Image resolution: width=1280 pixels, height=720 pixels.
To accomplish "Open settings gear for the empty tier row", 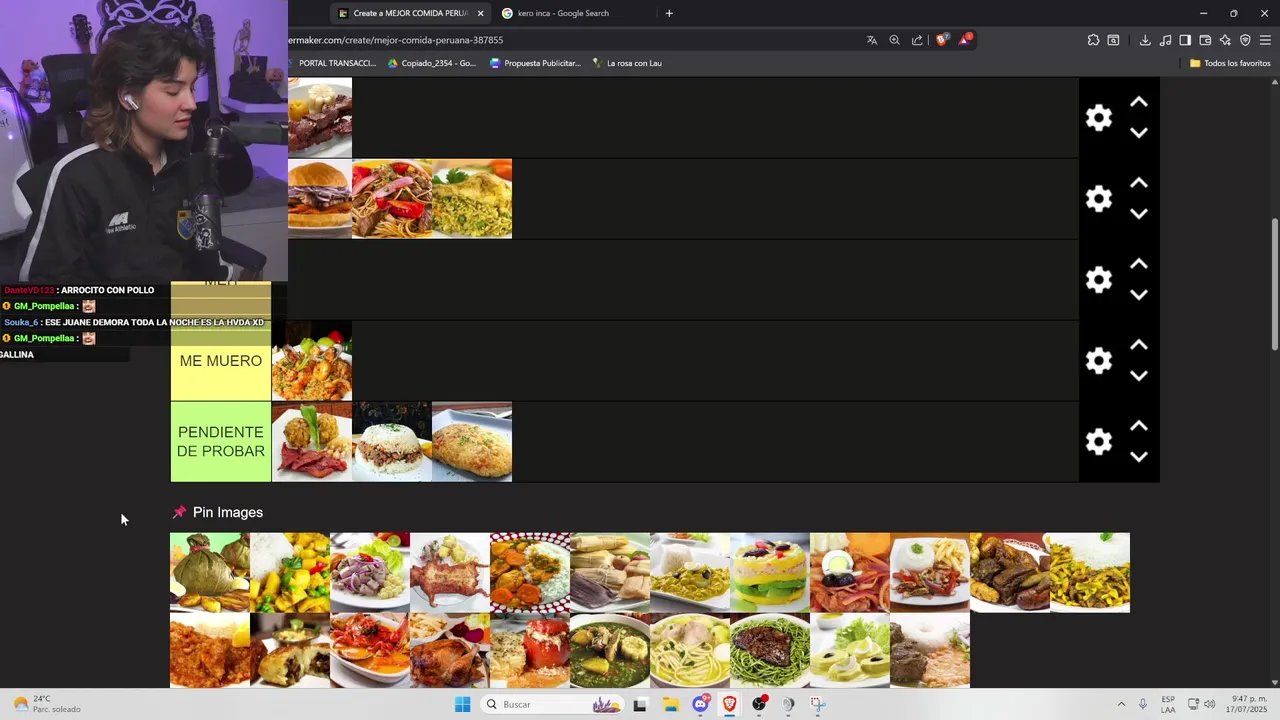I will tap(1099, 280).
